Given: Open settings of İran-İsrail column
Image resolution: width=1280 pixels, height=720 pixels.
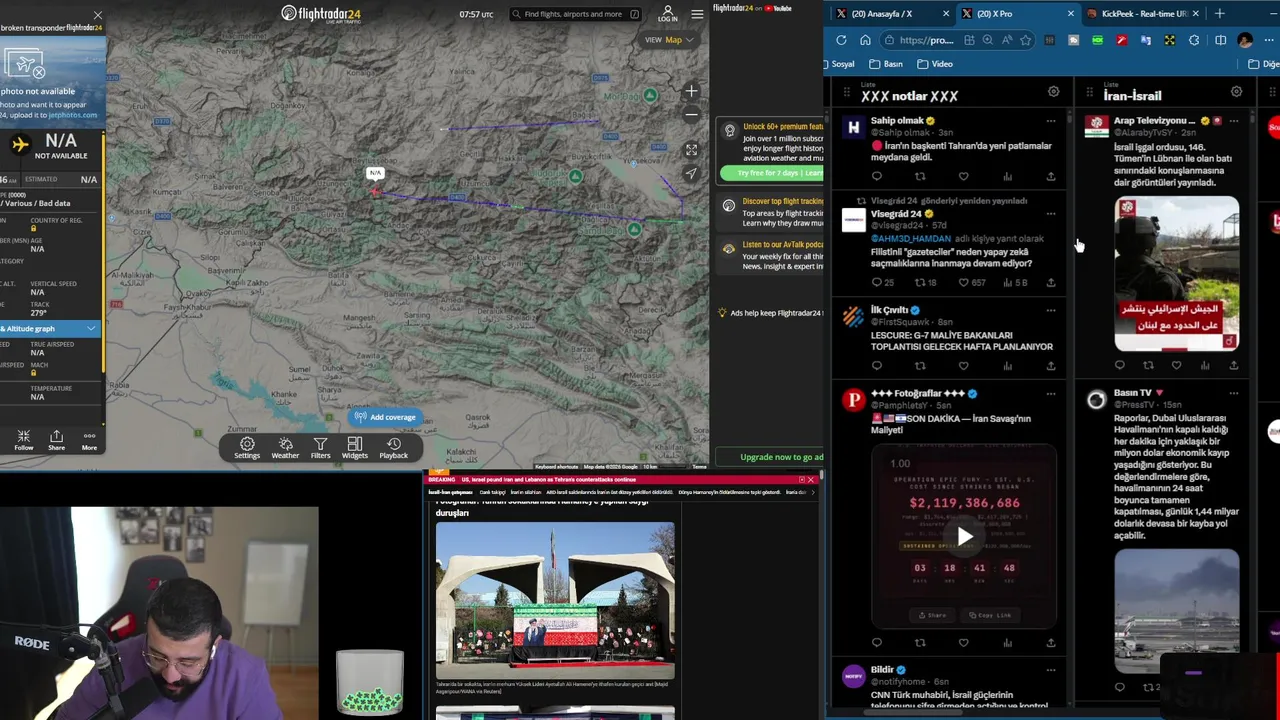Looking at the screenshot, I should (x=1236, y=92).
